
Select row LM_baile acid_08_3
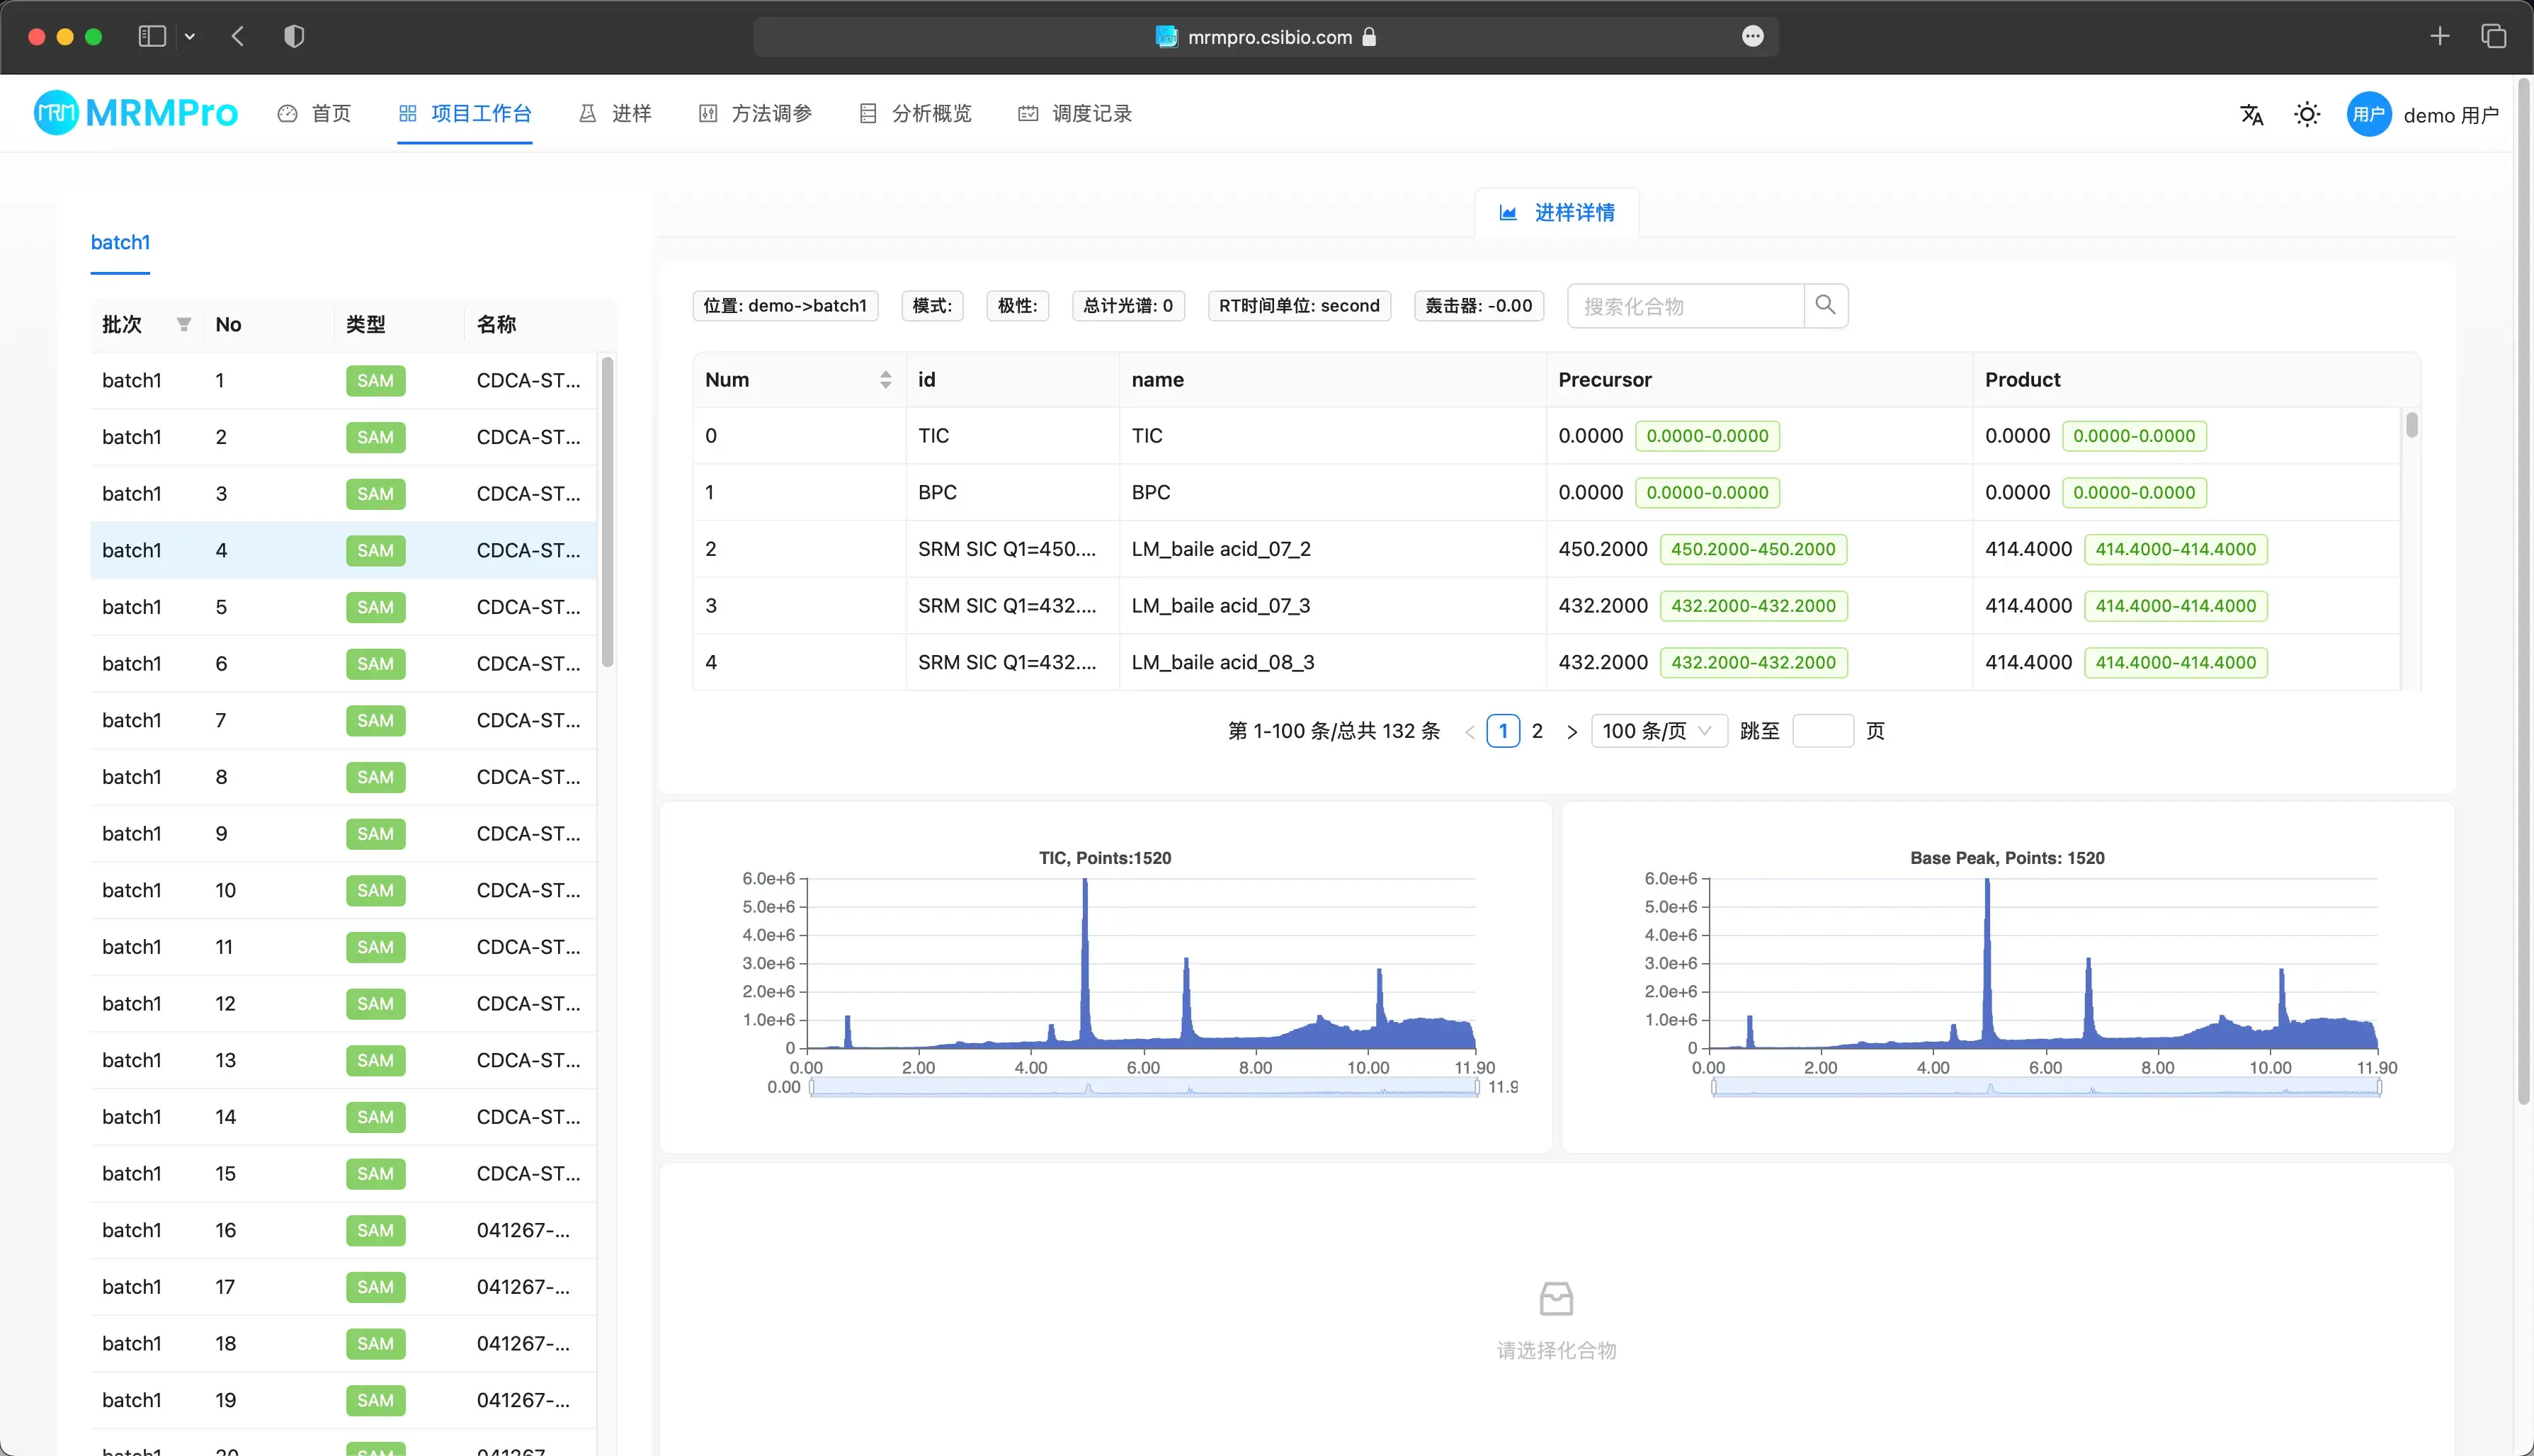(1546, 662)
